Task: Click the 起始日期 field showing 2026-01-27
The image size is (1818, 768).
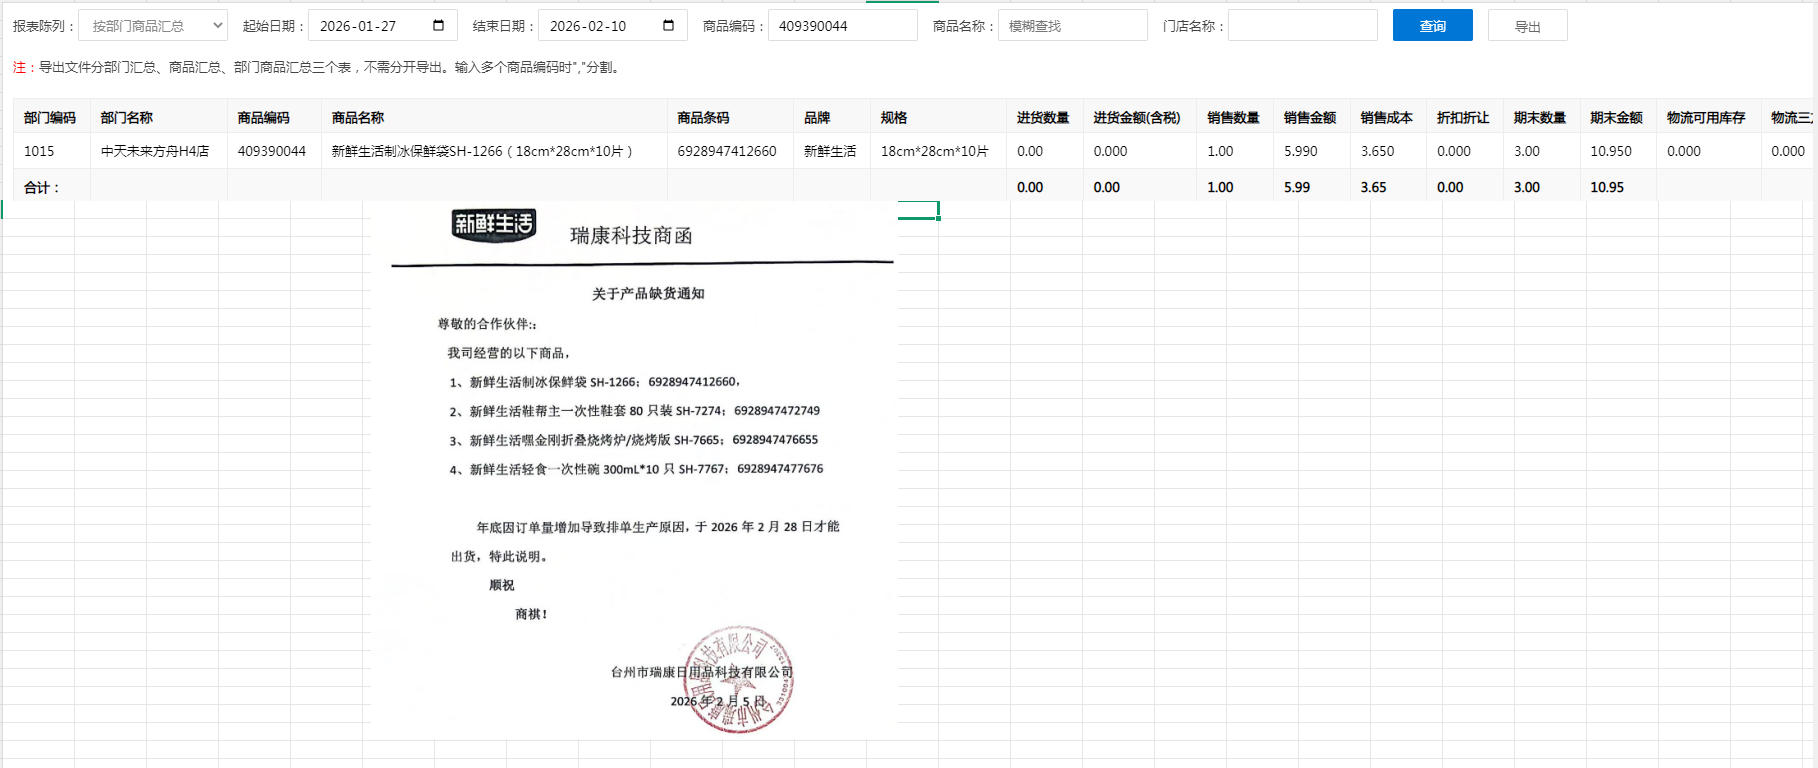Action: tap(370, 26)
